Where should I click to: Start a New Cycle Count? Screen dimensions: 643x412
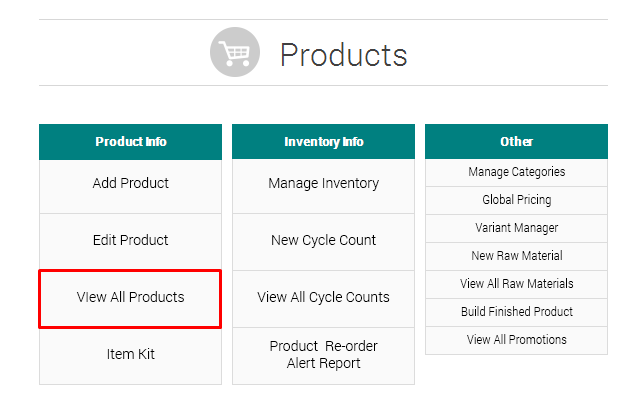[x=323, y=240]
